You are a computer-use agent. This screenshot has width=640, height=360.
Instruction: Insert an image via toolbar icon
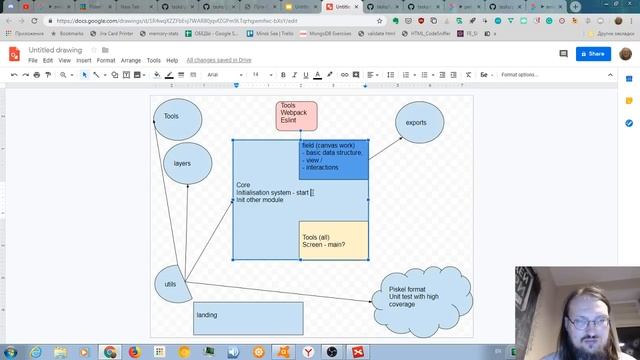pyautogui.click(x=137, y=75)
